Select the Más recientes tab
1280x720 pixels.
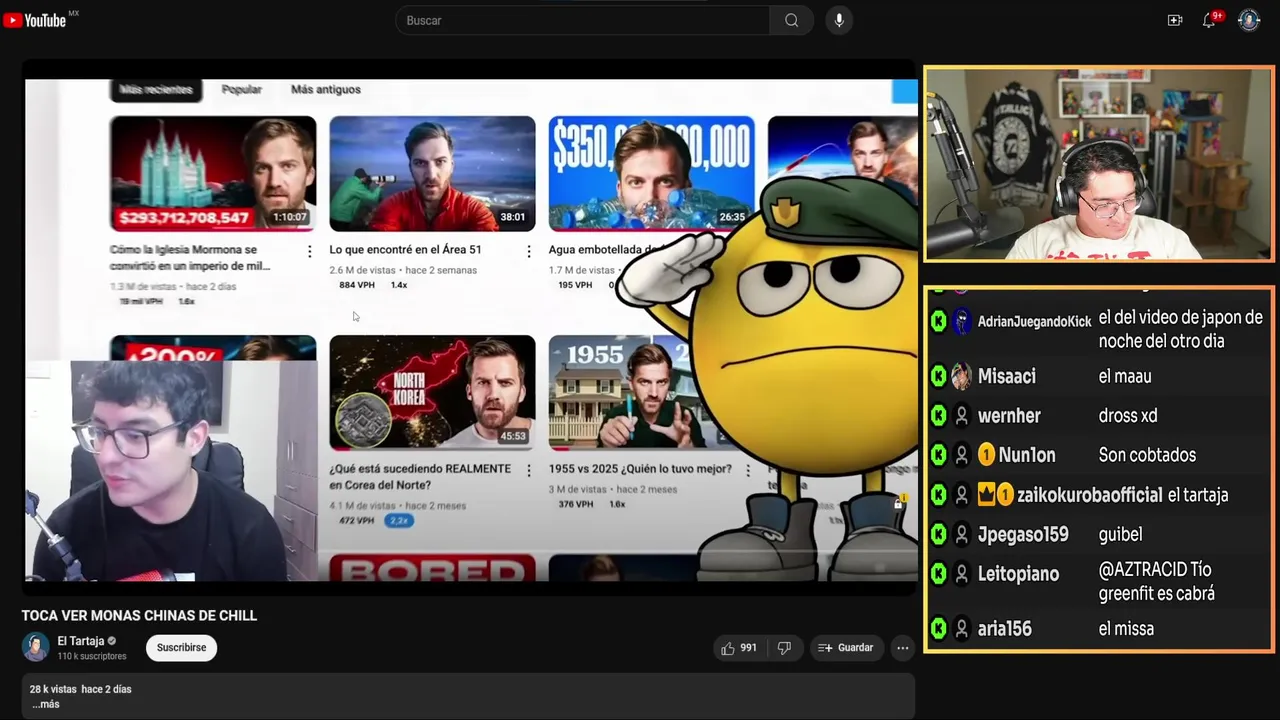pos(156,90)
